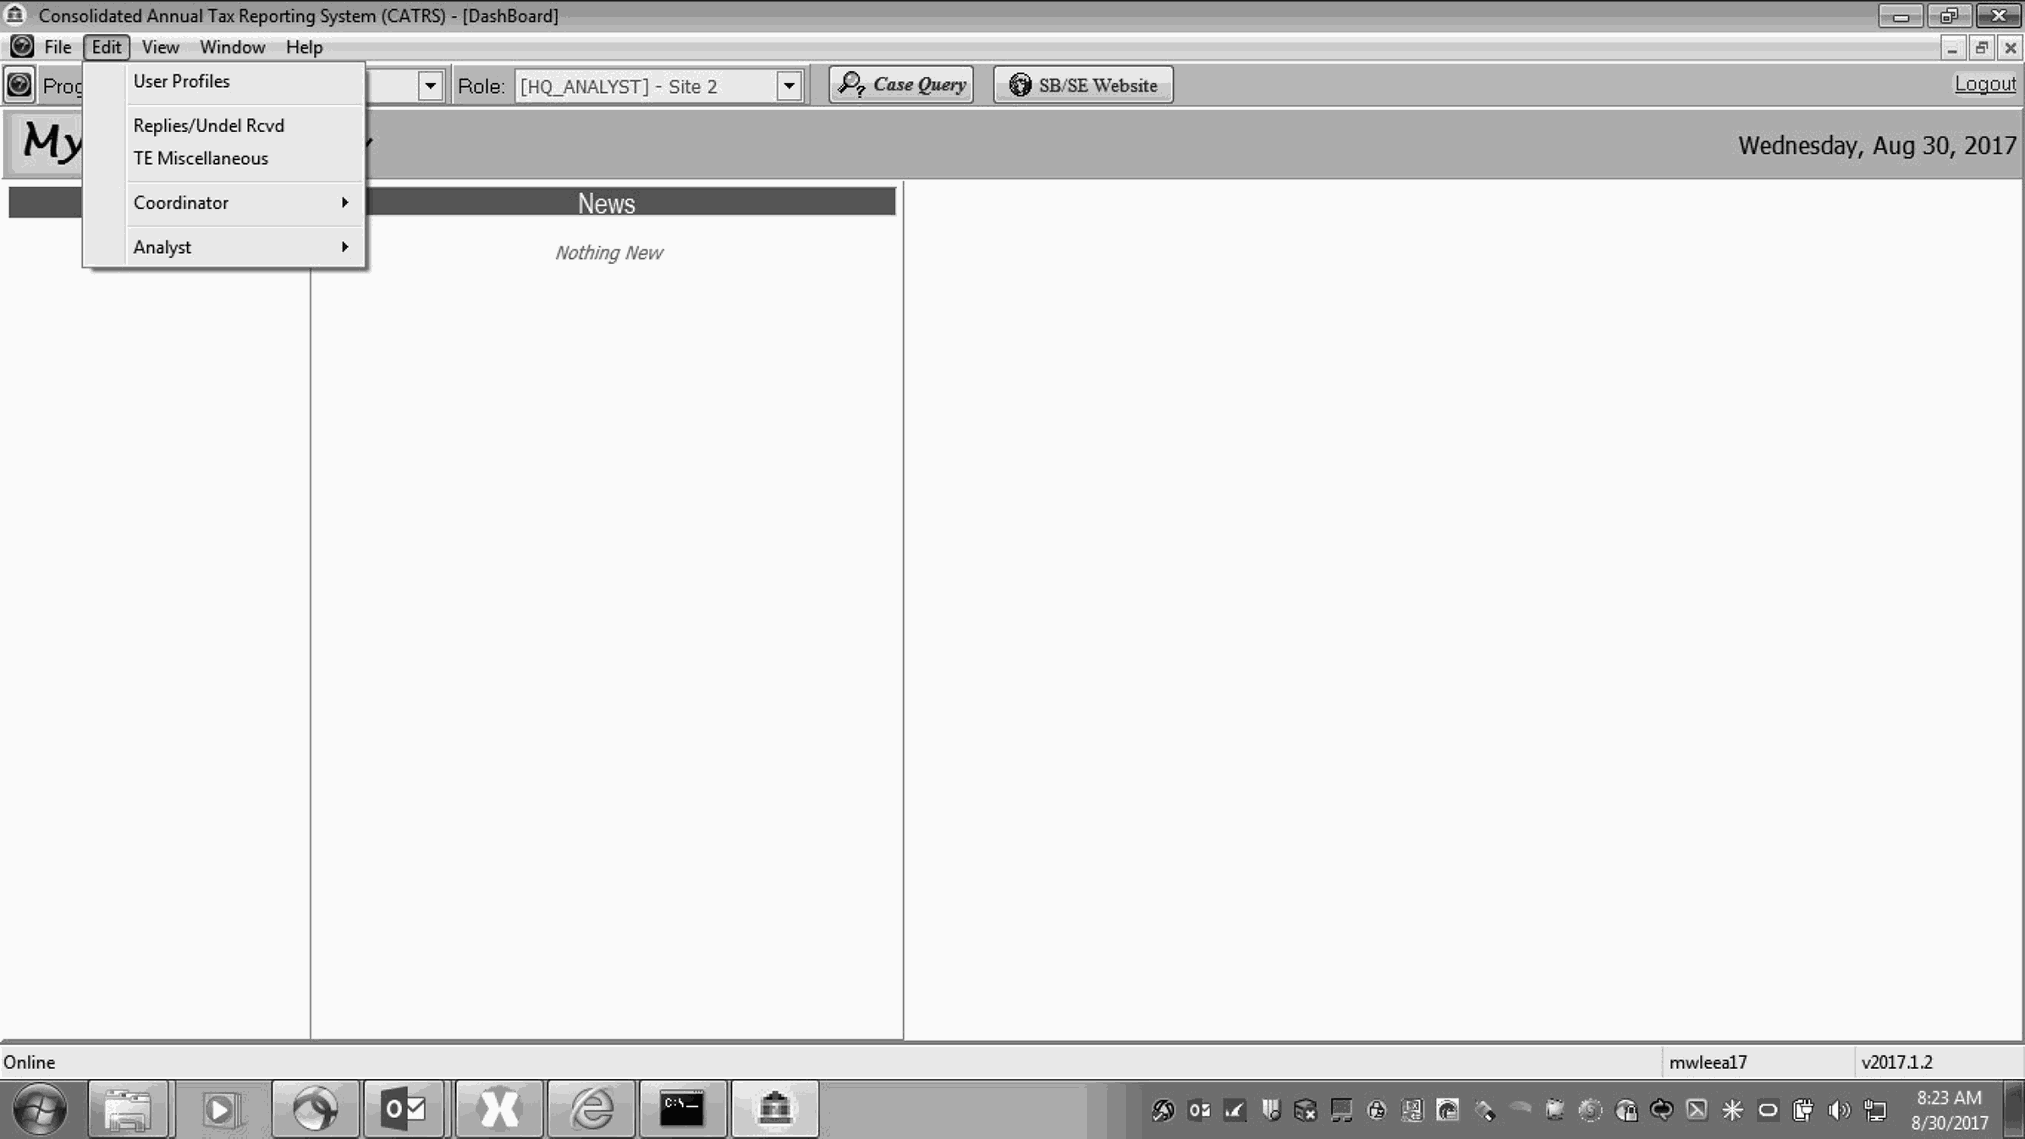Click the CATRS toolbar logo icon

tap(19, 85)
